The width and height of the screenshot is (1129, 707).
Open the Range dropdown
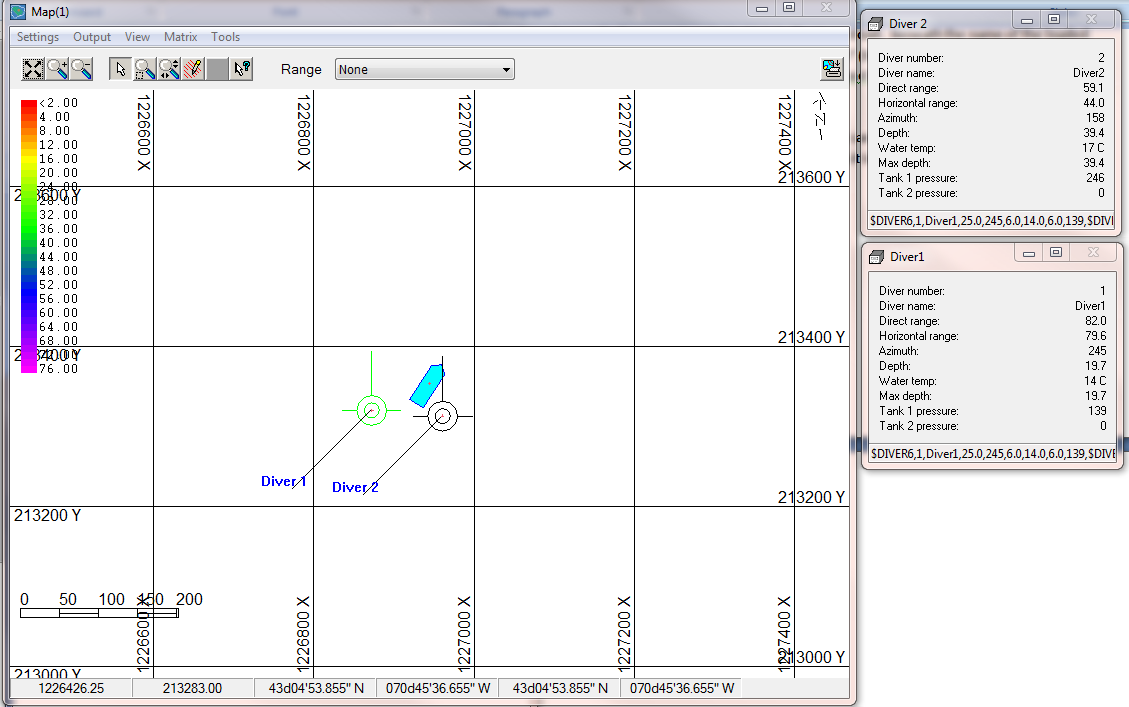(425, 69)
